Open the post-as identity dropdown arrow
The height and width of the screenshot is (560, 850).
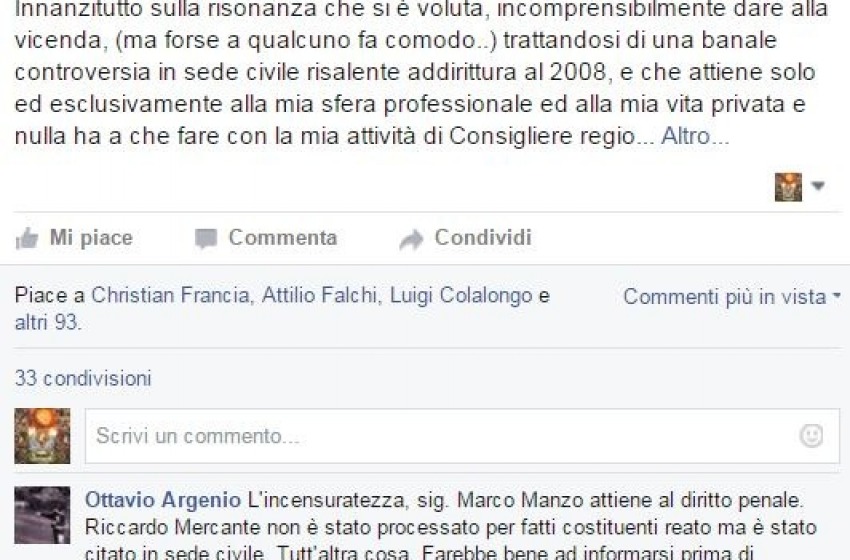pyautogui.click(x=817, y=186)
